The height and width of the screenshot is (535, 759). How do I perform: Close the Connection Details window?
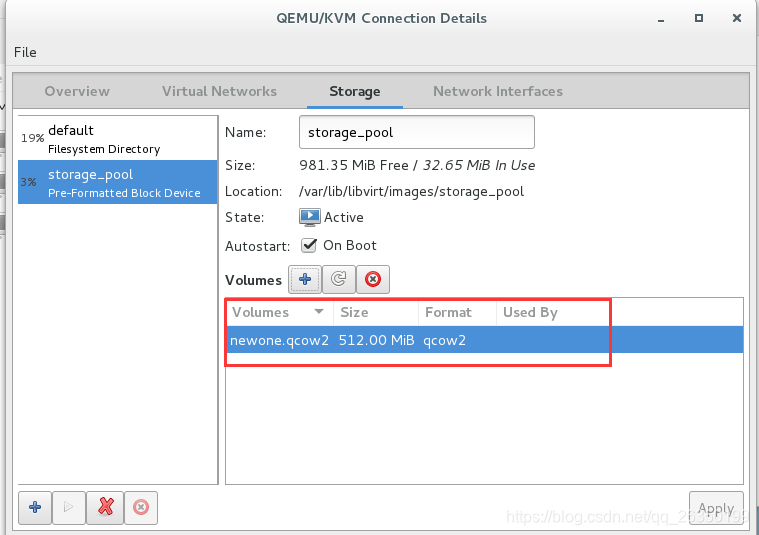coord(737,18)
